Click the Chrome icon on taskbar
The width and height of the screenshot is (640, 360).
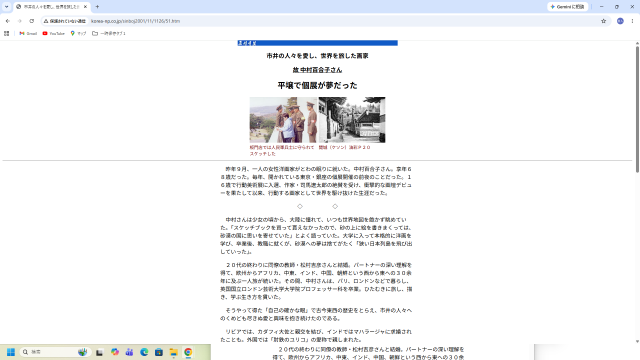click(x=188, y=352)
